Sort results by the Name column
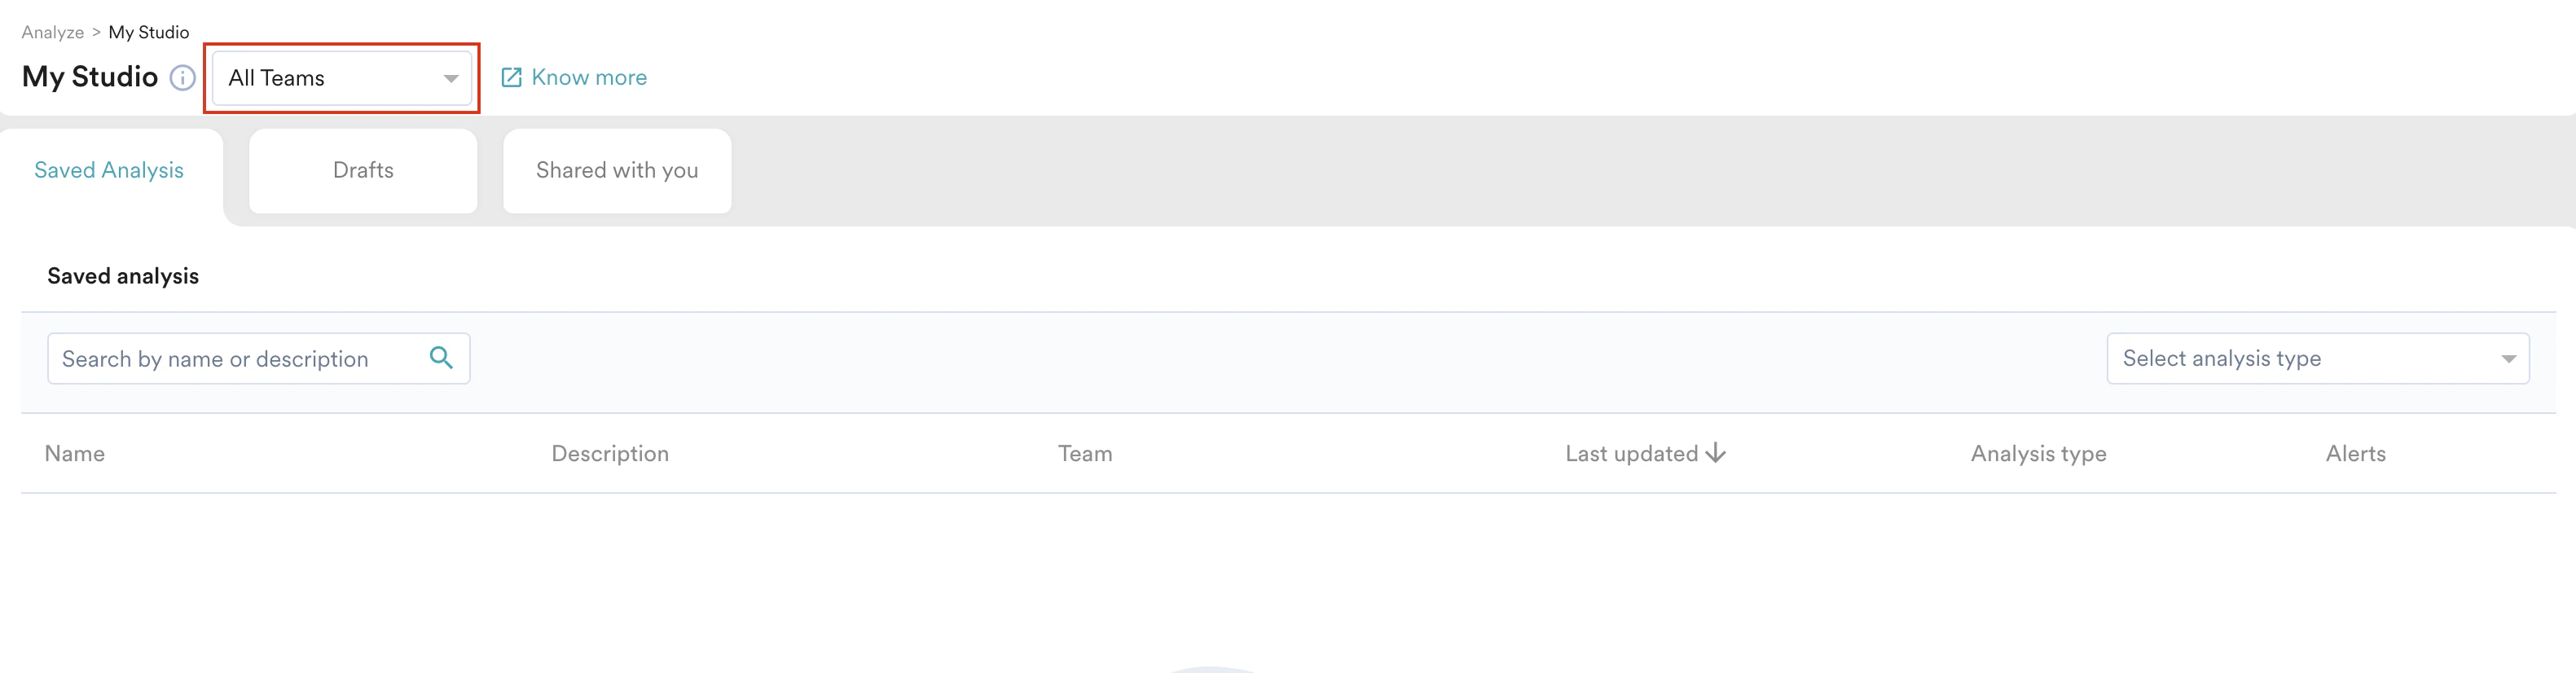The height and width of the screenshot is (673, 2576). [74, 453]
